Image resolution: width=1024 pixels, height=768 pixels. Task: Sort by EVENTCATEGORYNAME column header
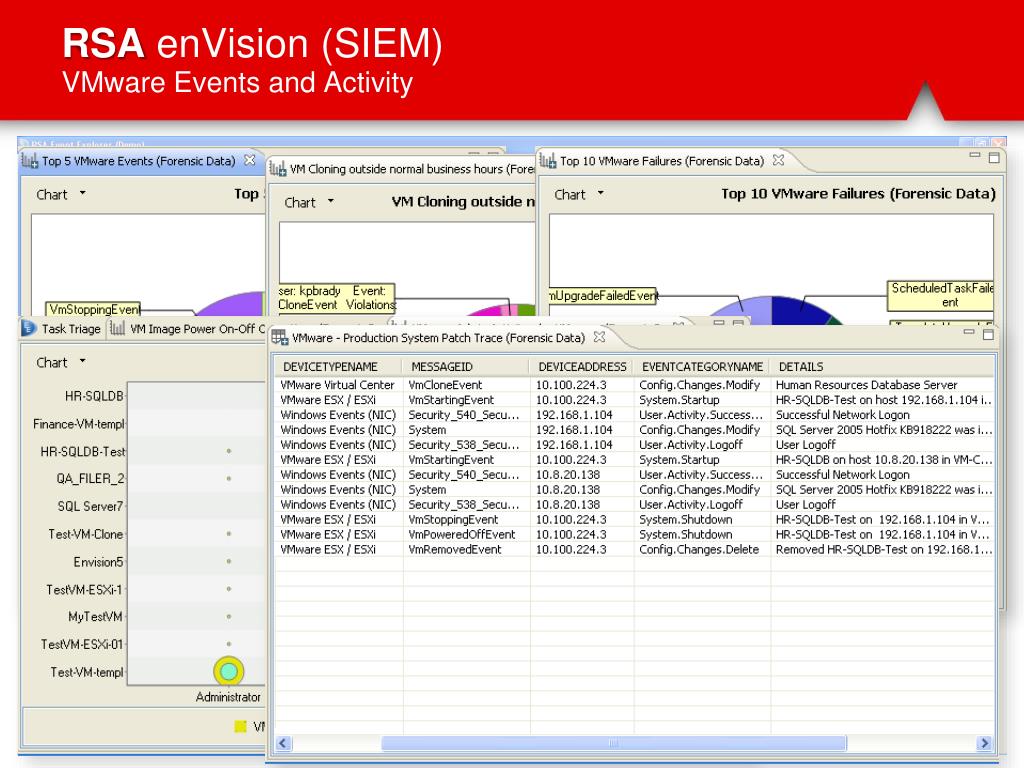click(x=702, y=366)
